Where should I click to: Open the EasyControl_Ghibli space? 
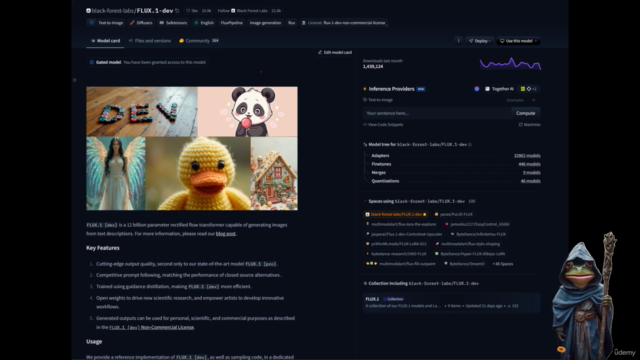click(477, 224)
